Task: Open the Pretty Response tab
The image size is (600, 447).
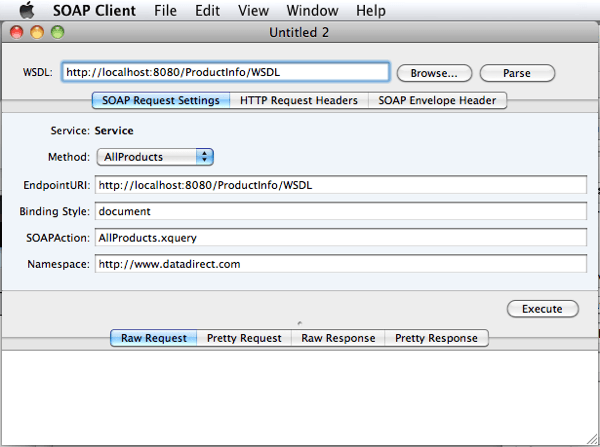Action: (x=437, y=338)
